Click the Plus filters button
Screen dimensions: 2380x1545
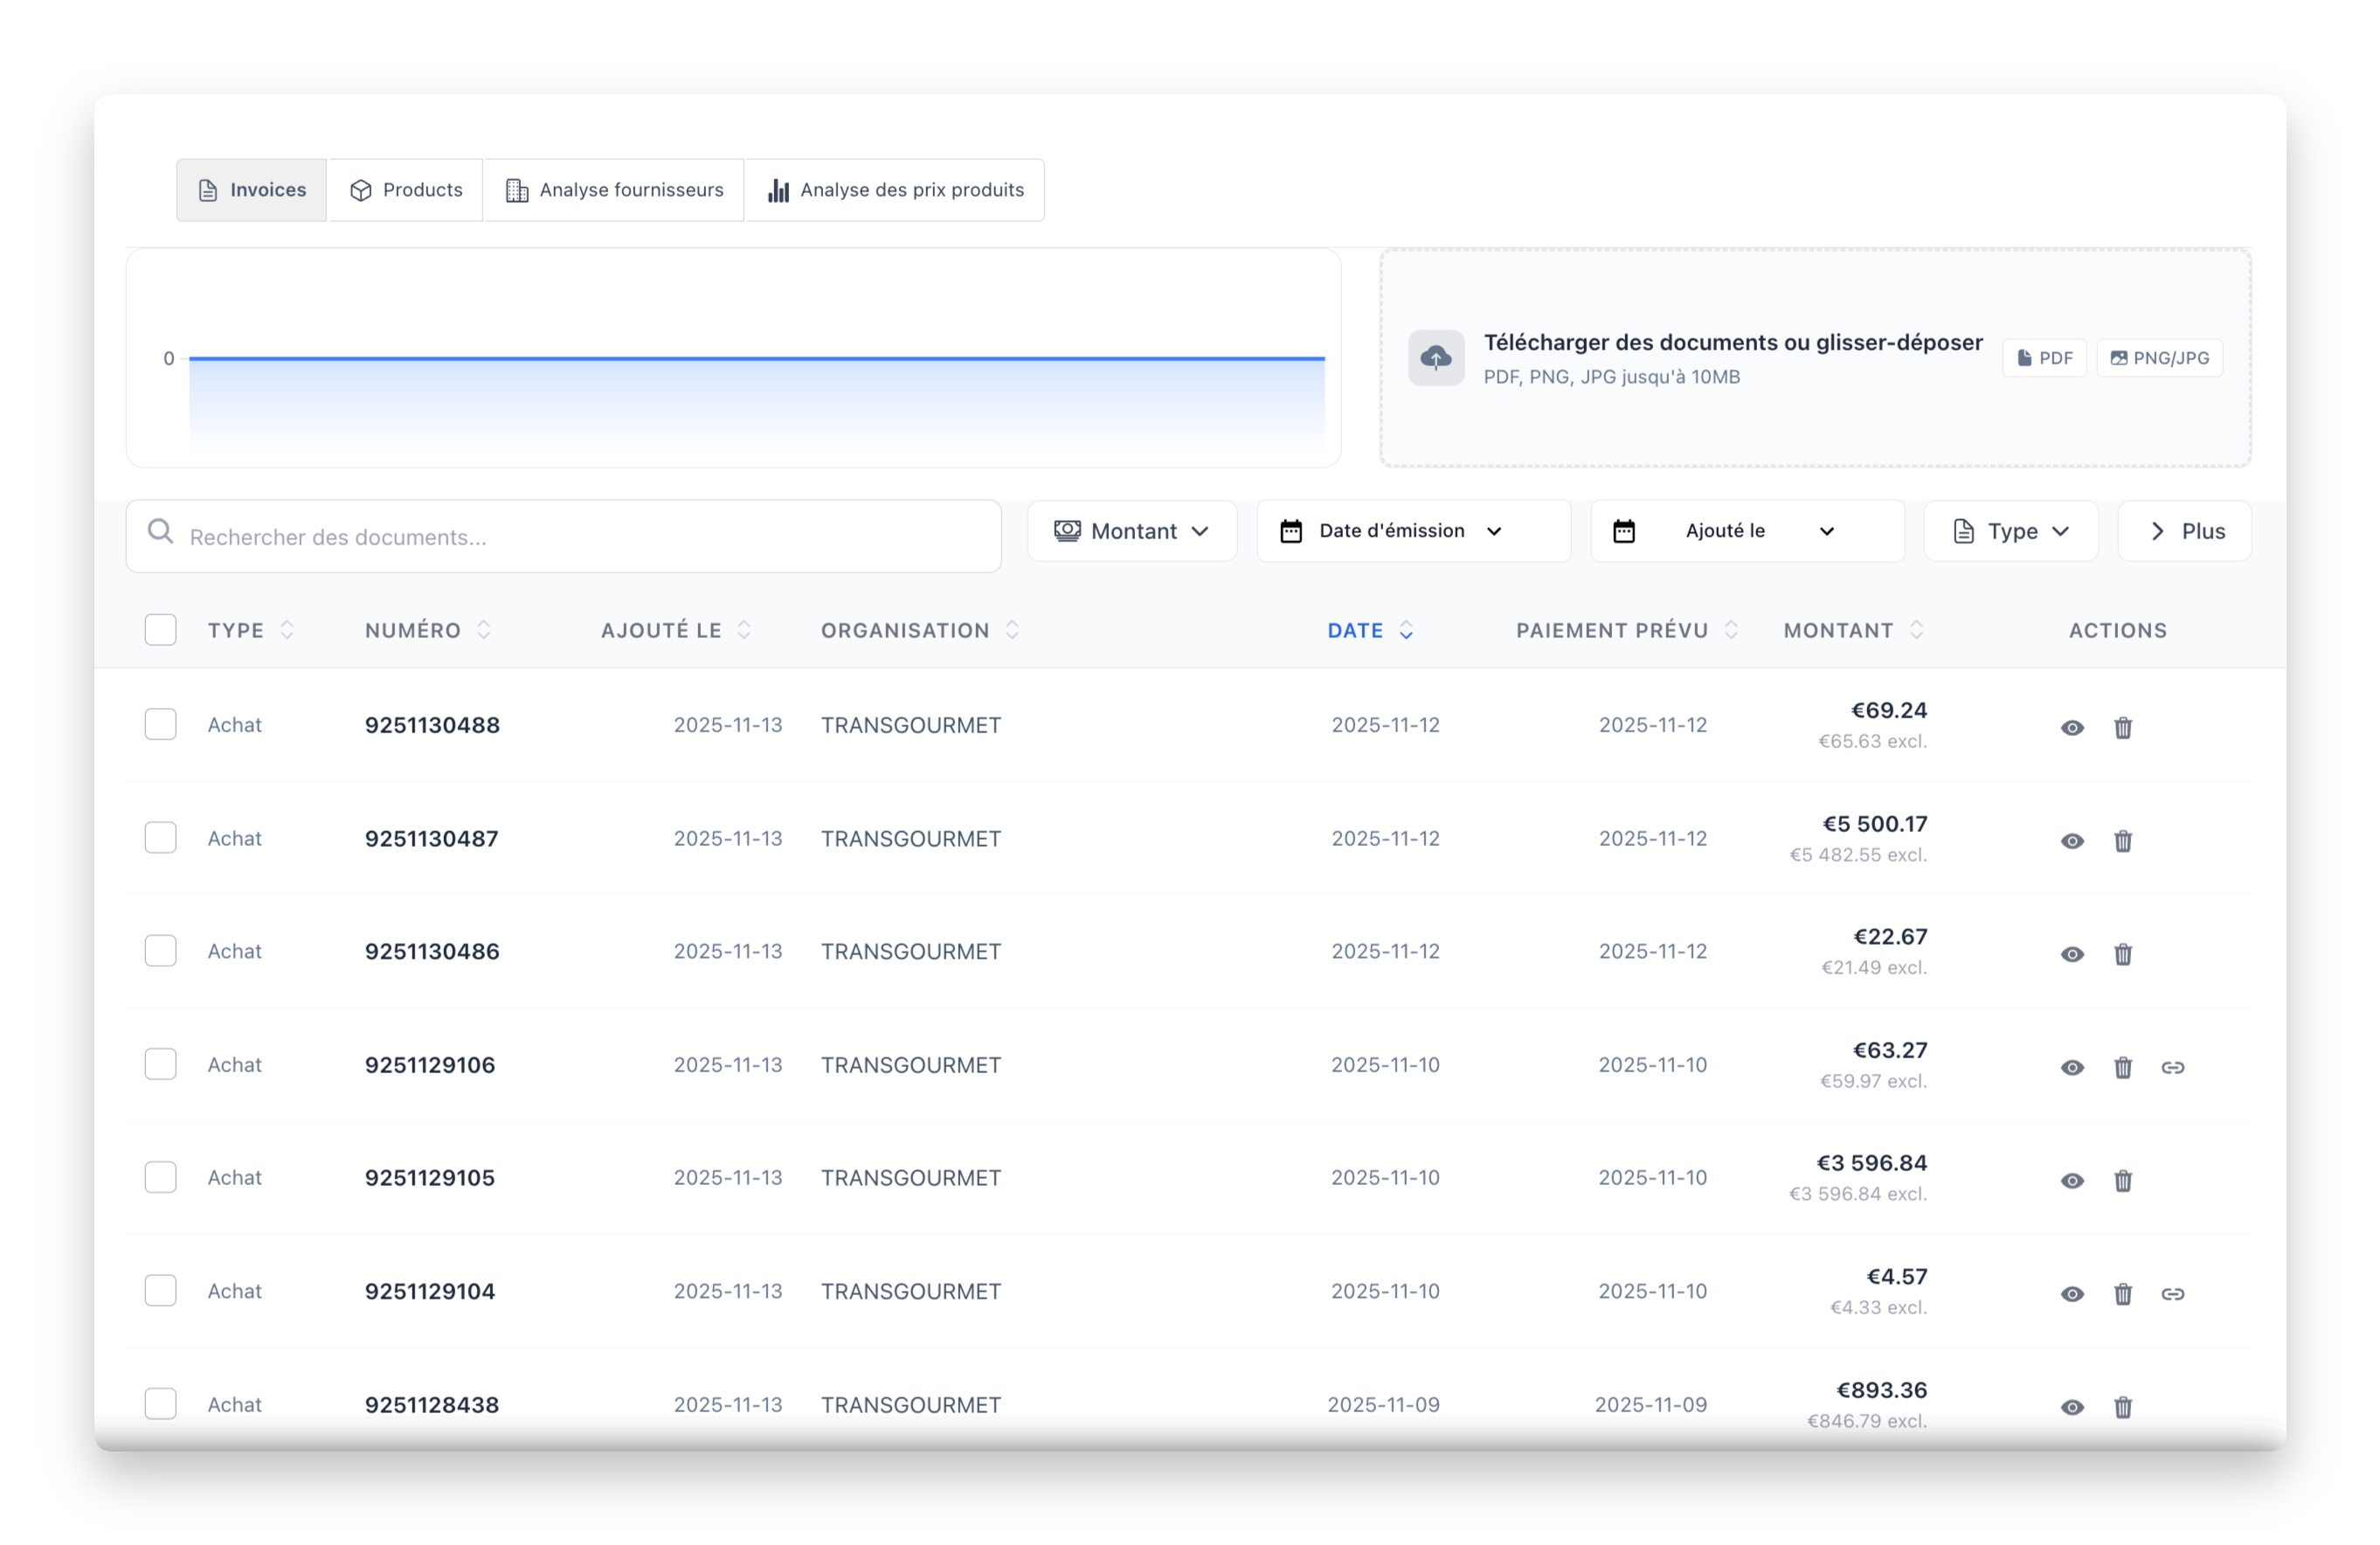(2184, 531)
